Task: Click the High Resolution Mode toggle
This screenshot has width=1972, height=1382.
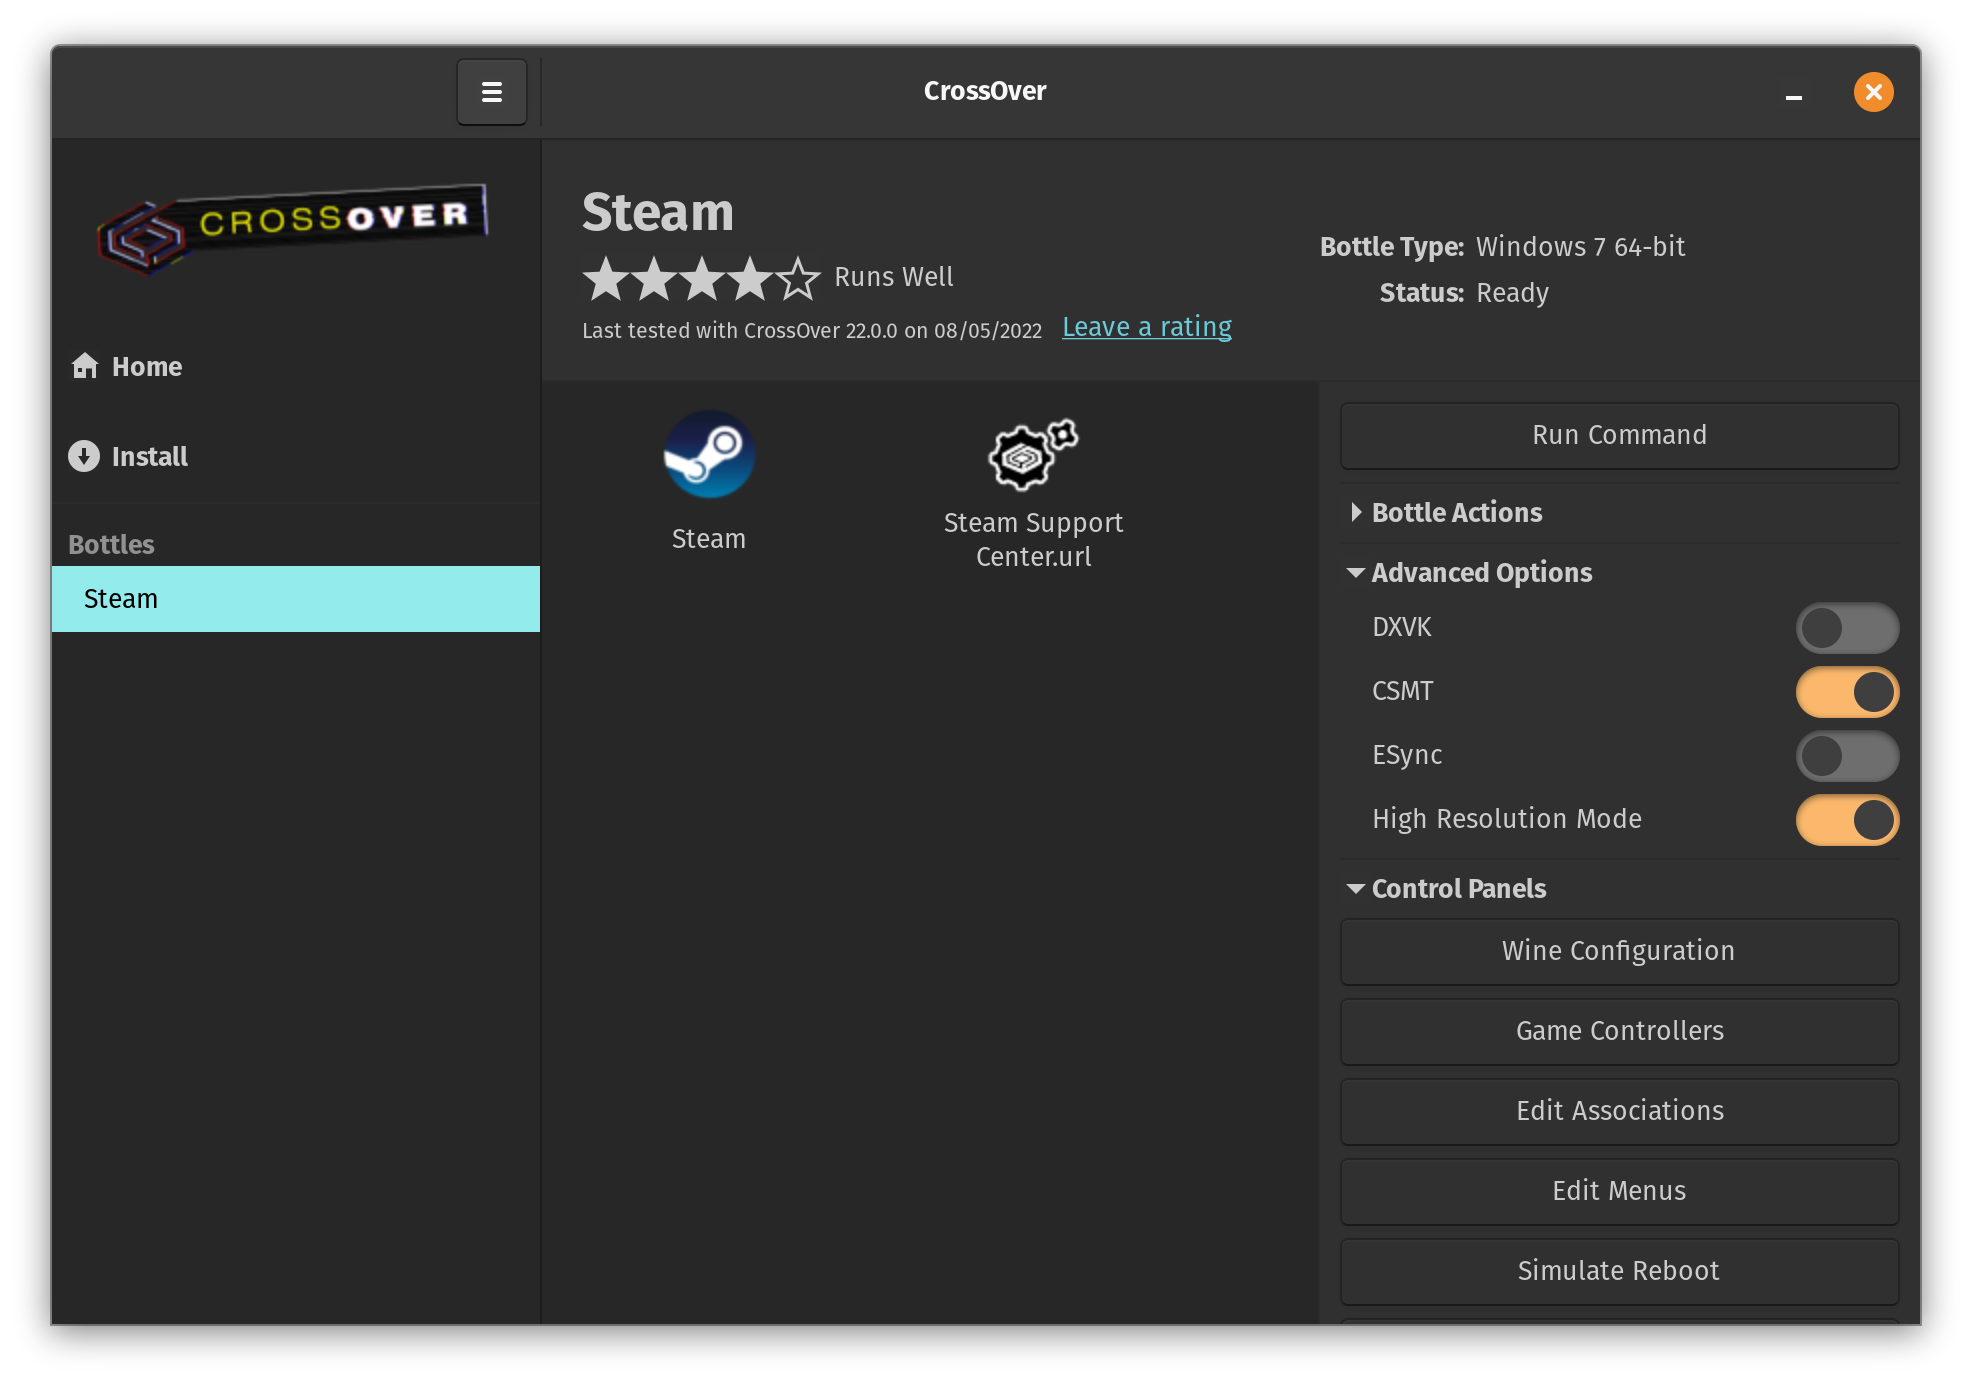Action: click(1848, 817)
